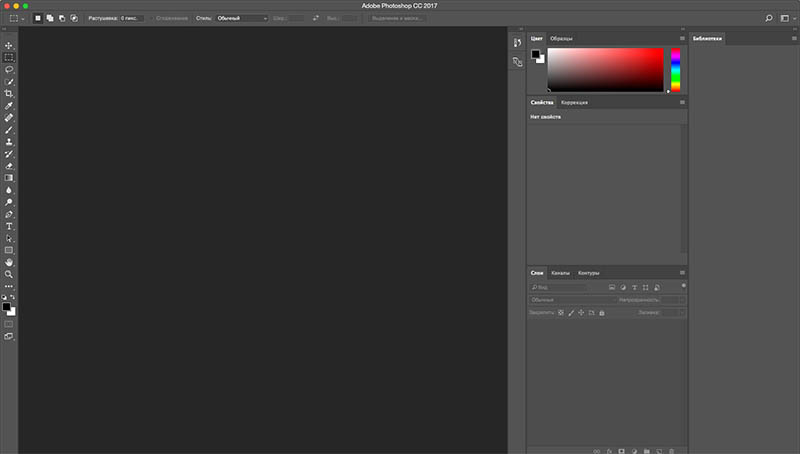The width and height of the screenshot is (800, 454).
Task: Select the Dodge tool
Action: coord(9,202)
